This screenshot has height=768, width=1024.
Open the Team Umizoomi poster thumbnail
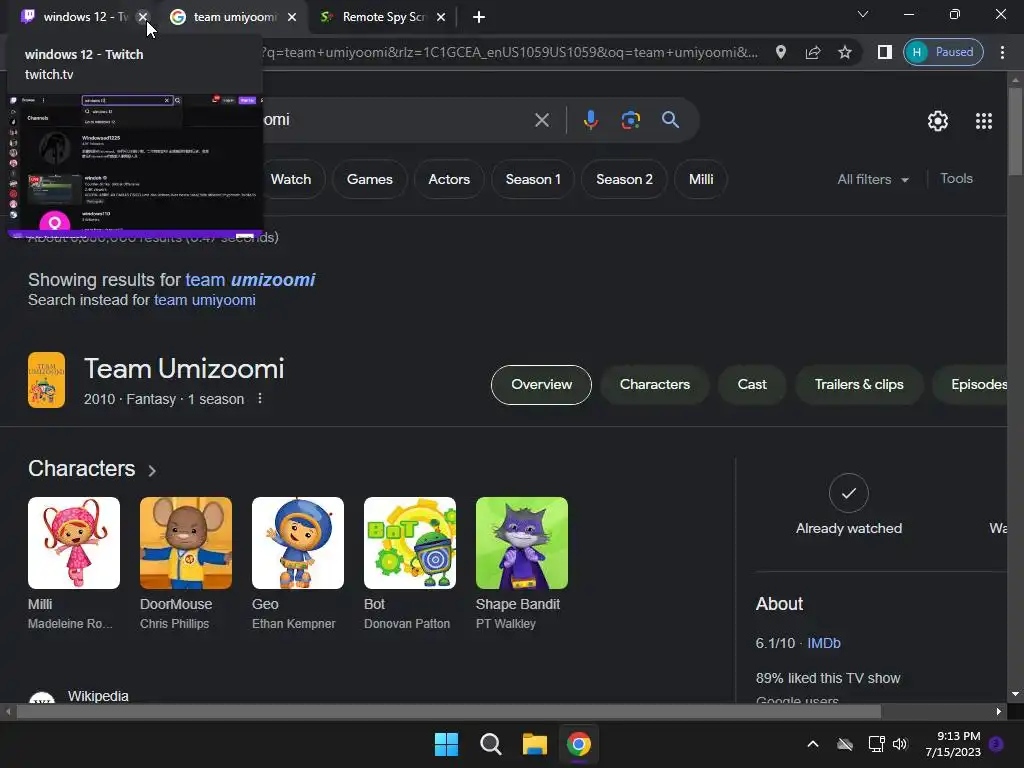click(x=46, y=380)
